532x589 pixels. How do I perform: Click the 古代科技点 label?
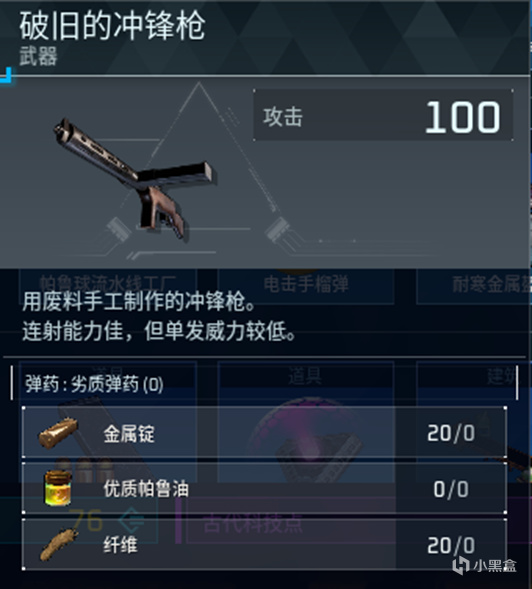(252, 523)
